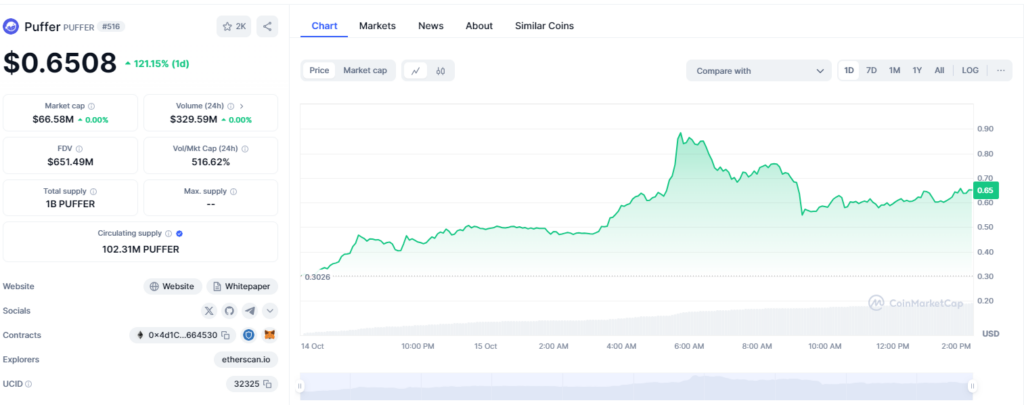Click the 0.3026 opening price label
The image size is (1024, 405).
(317, 277)
